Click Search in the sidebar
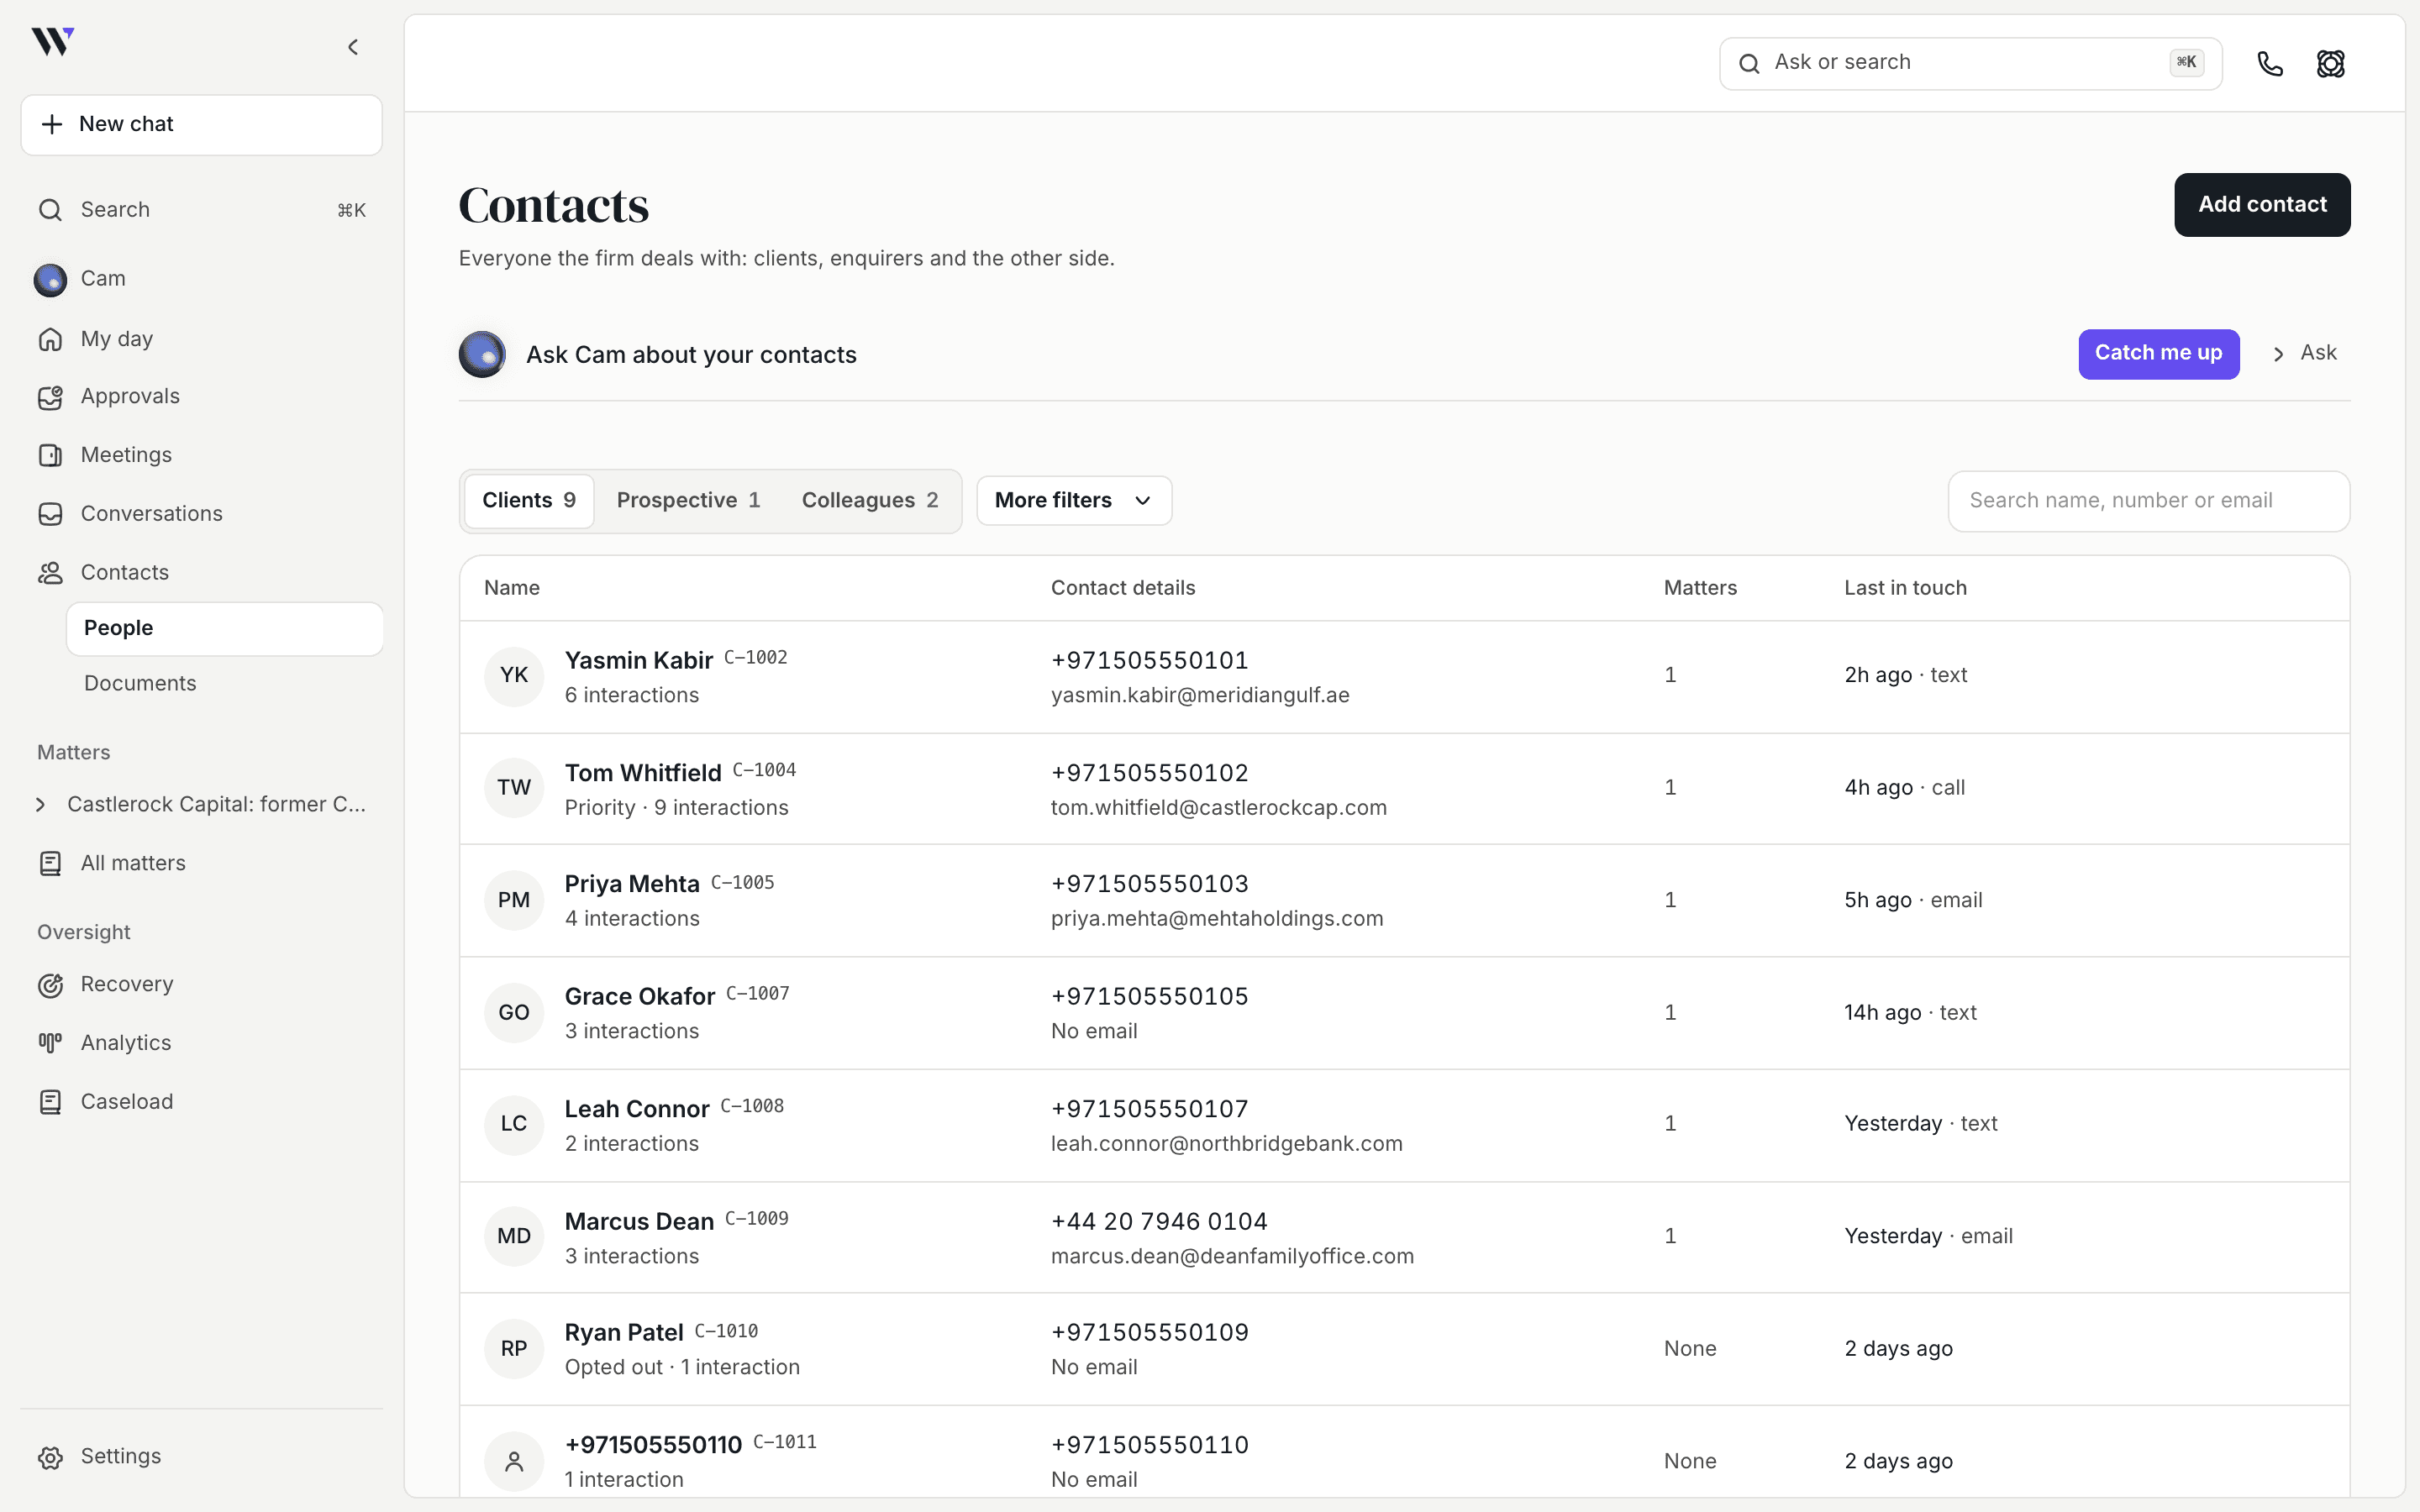The width and height of the screenshot is (2420, 1512). [x=202, y=210]
